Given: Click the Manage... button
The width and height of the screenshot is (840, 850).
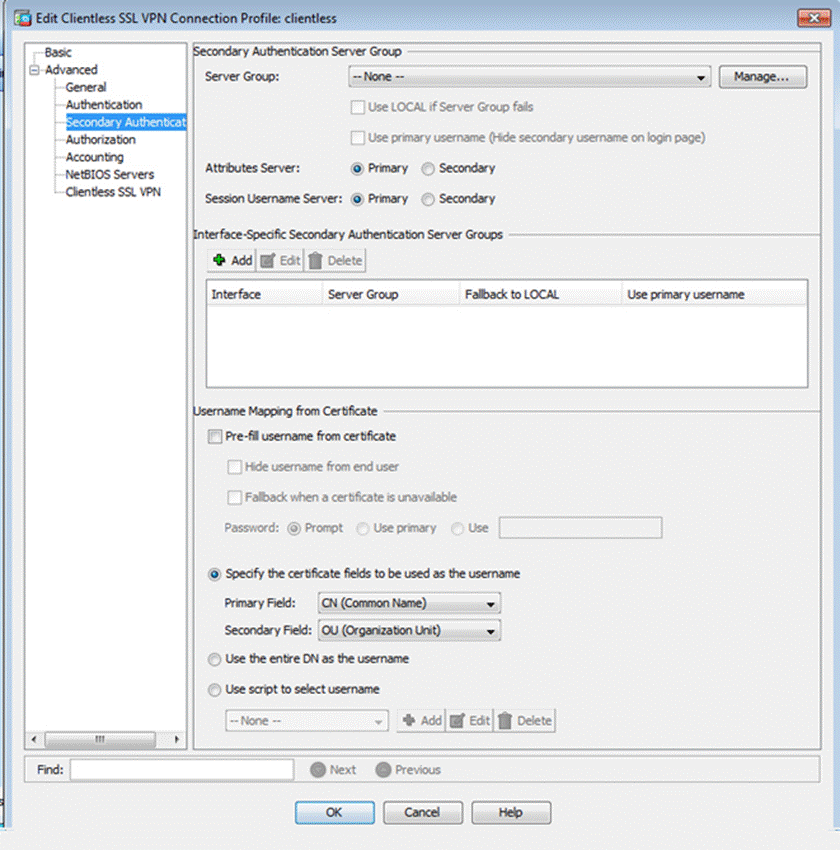Looking at the screenshot, I should [762, 77].
